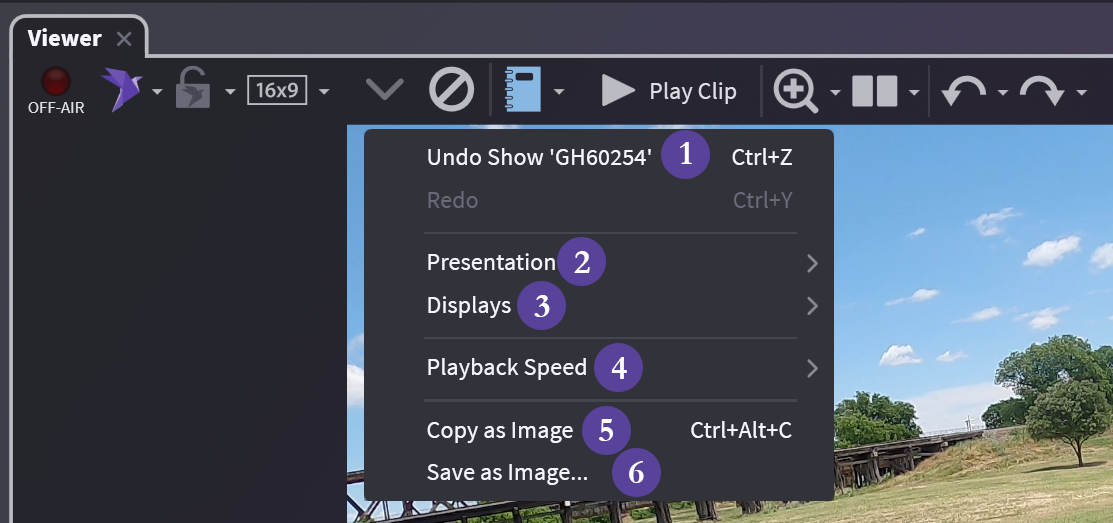Open the Presentation submenu

click(x=490, y=263)
